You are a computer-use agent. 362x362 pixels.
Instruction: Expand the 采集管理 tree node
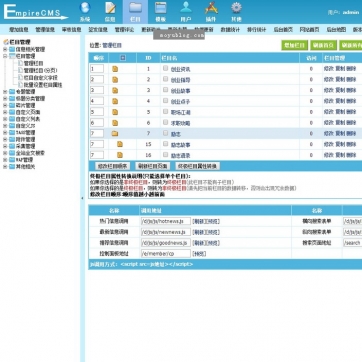click(5, 146)
